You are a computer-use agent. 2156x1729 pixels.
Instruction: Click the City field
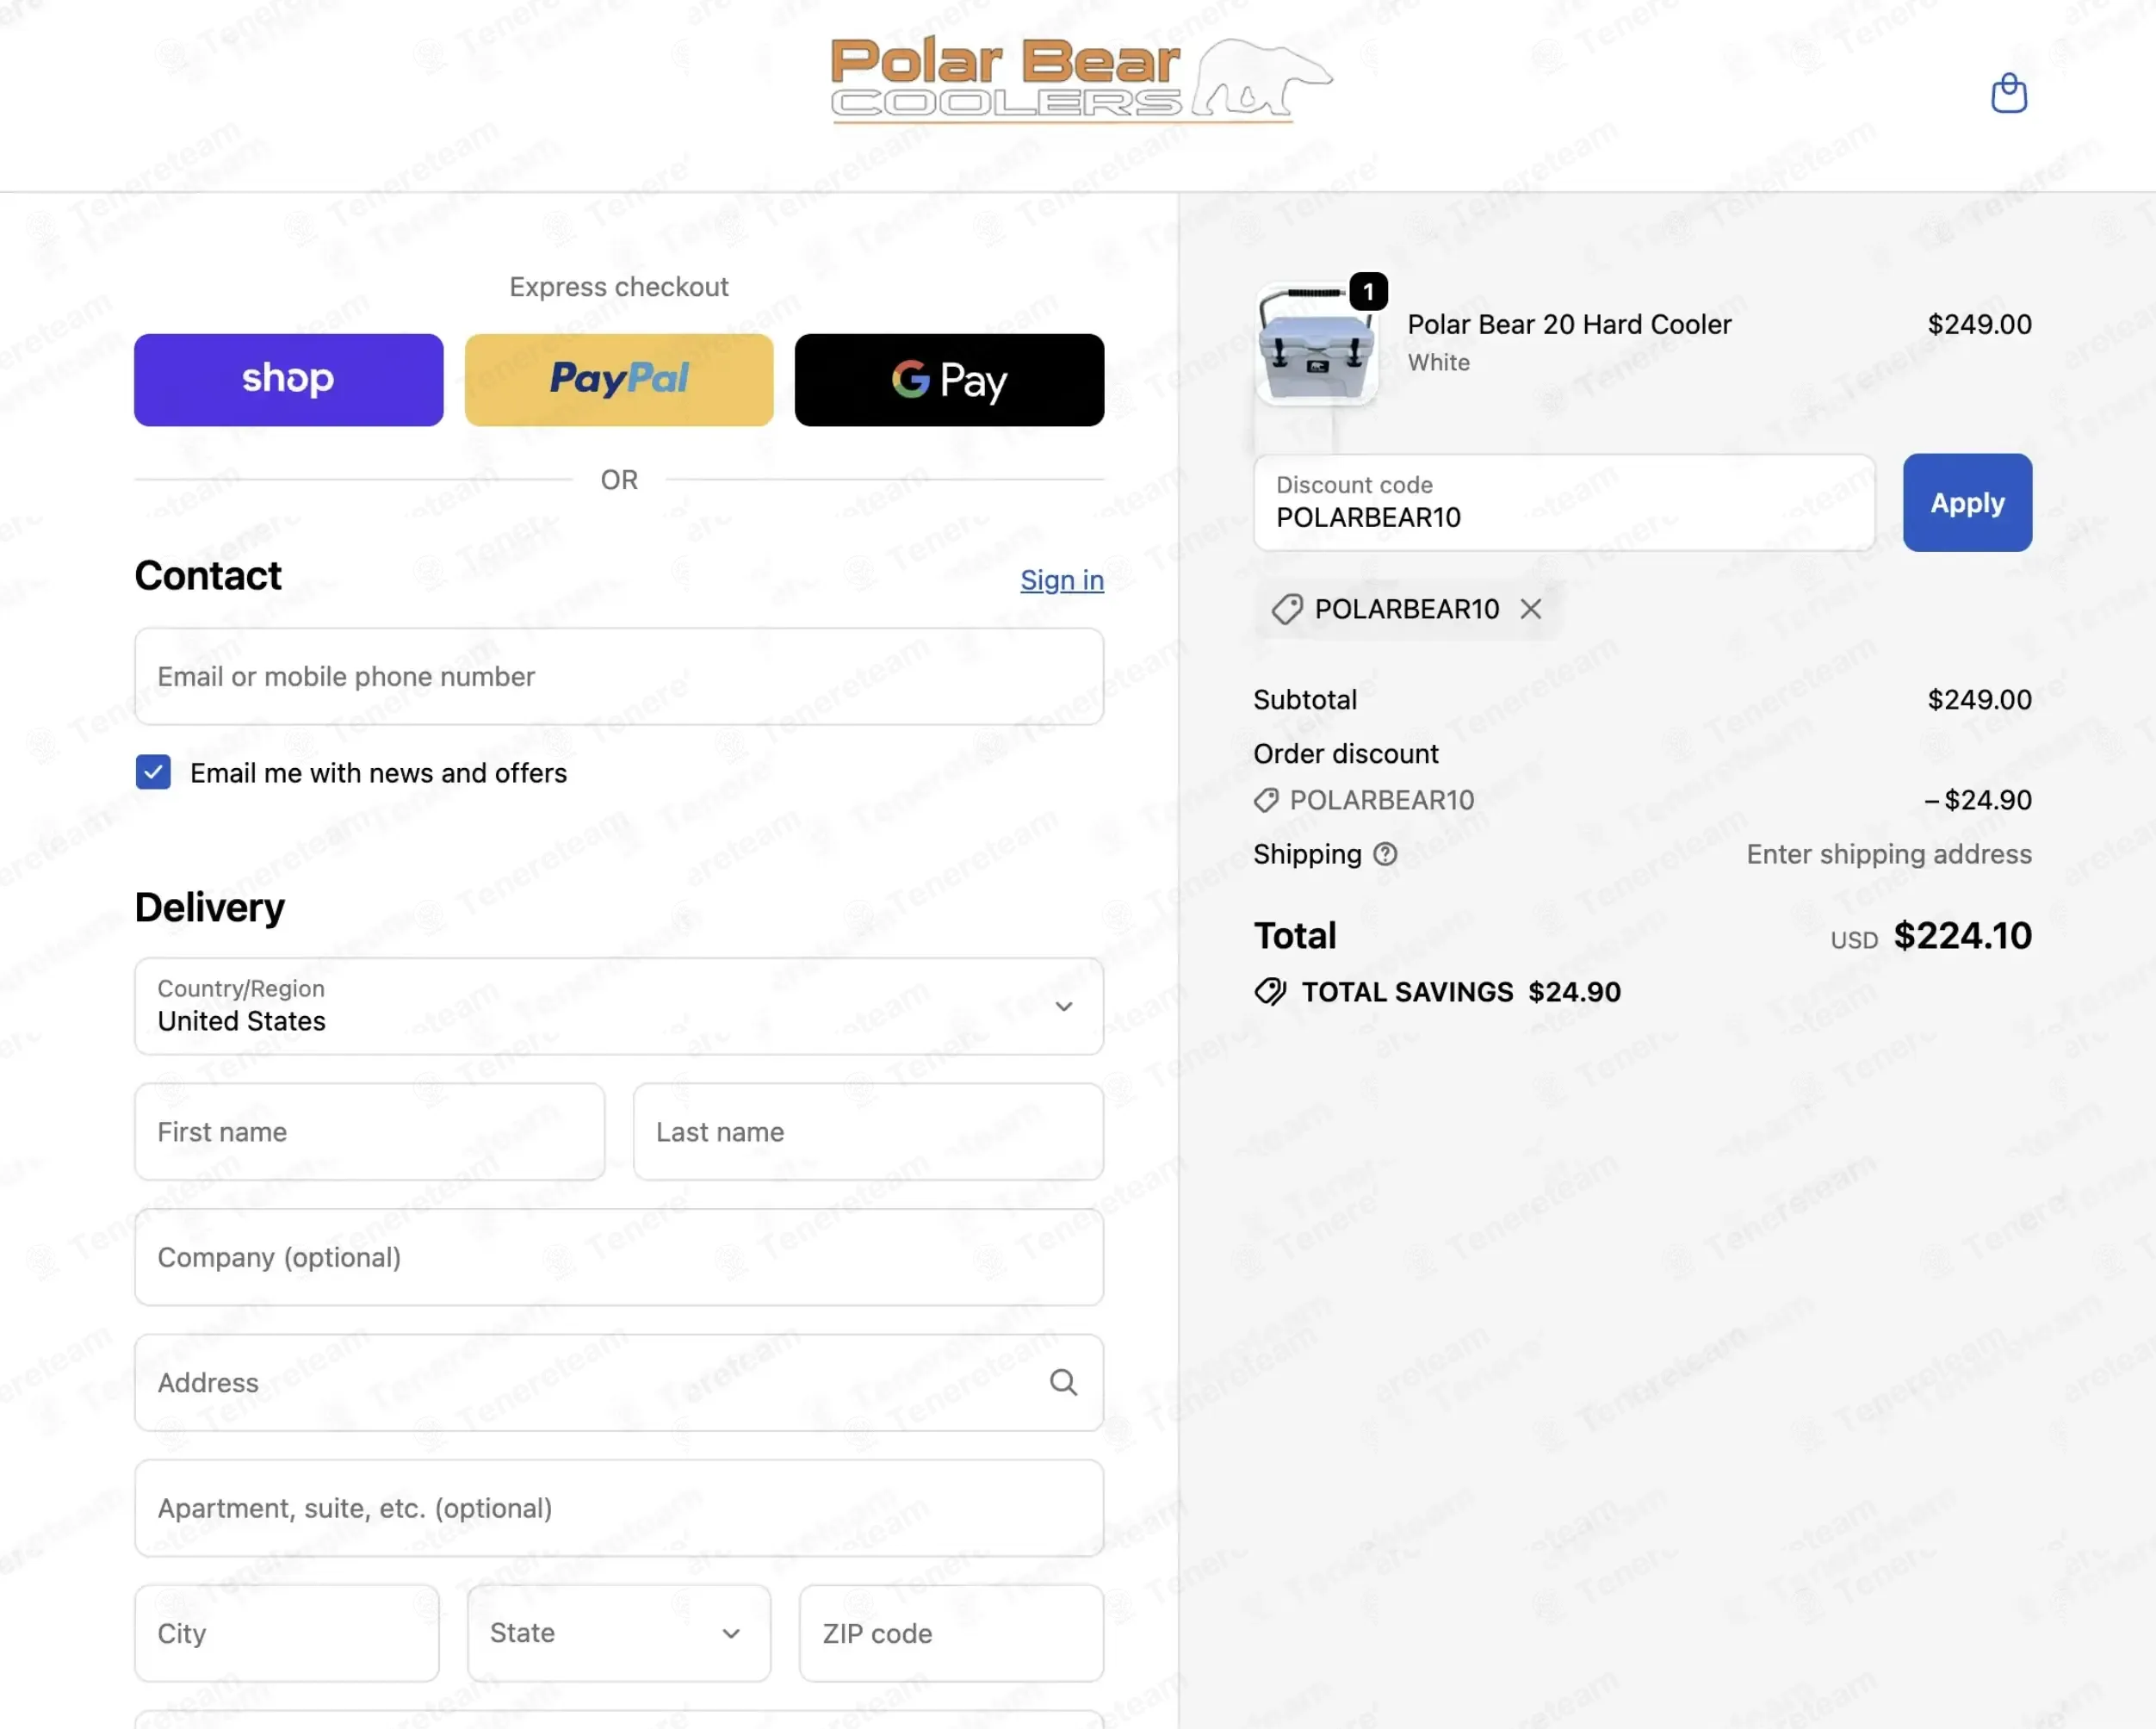287,1633
